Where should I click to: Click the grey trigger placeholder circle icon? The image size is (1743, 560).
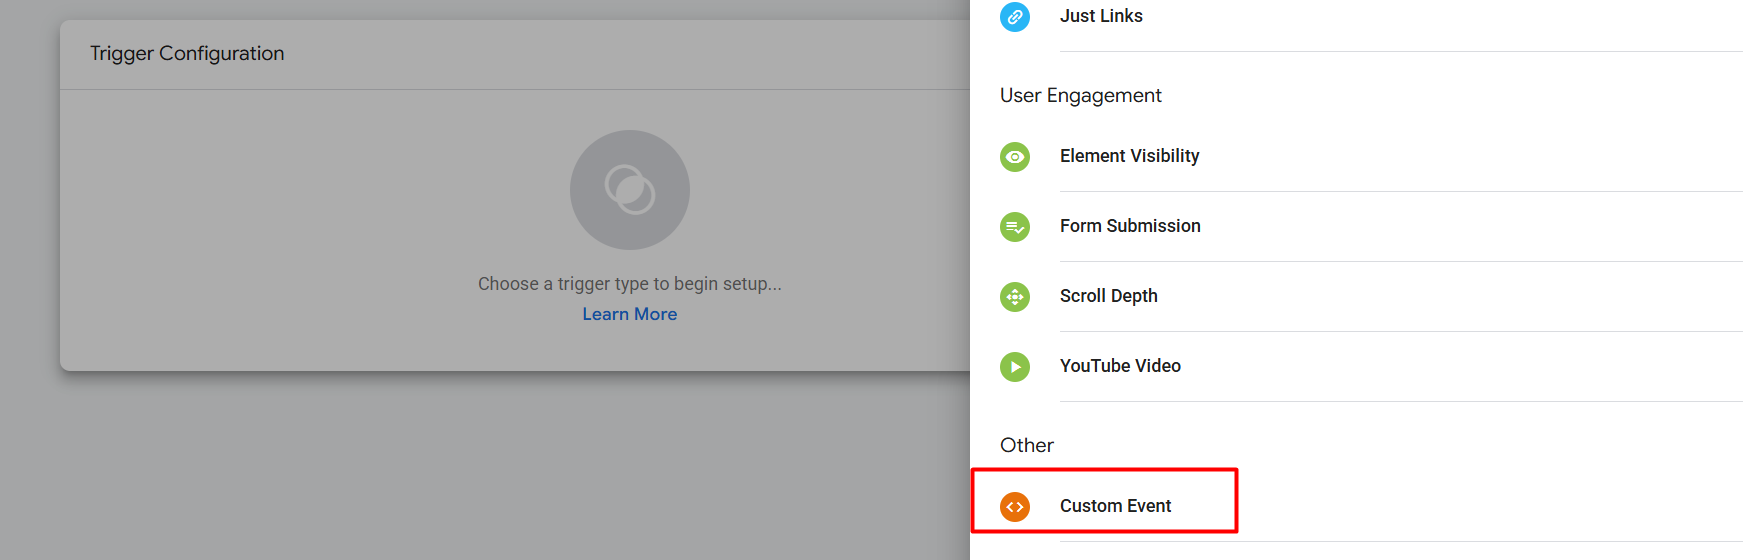(629, 190)
